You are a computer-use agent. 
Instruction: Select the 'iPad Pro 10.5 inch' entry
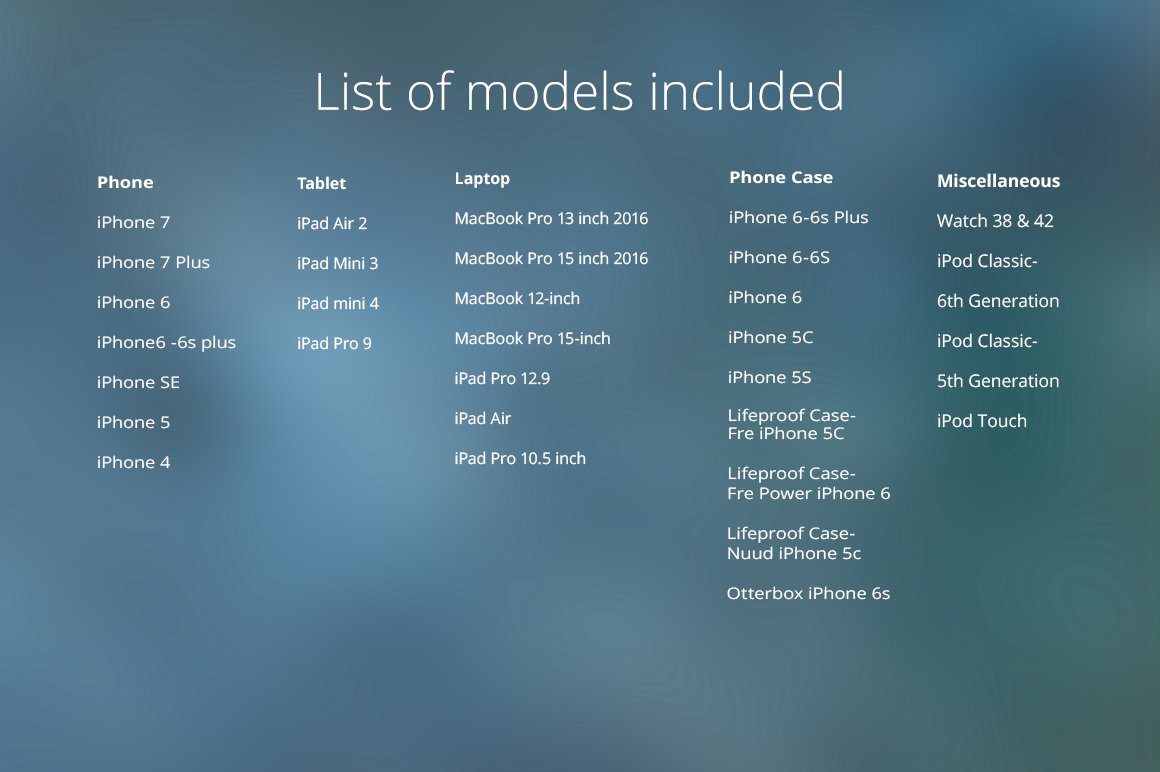pos(519,458)
